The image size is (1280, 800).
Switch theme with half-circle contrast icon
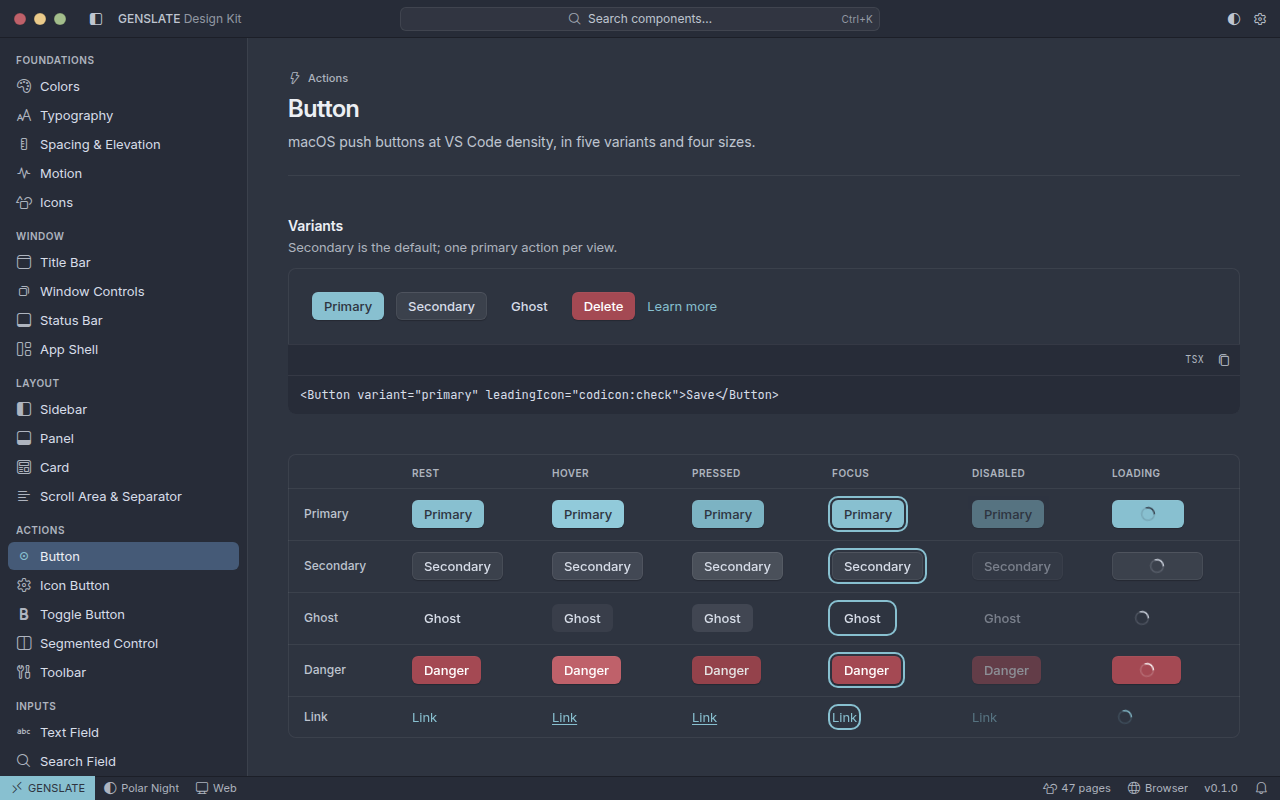pos(1234,19)
